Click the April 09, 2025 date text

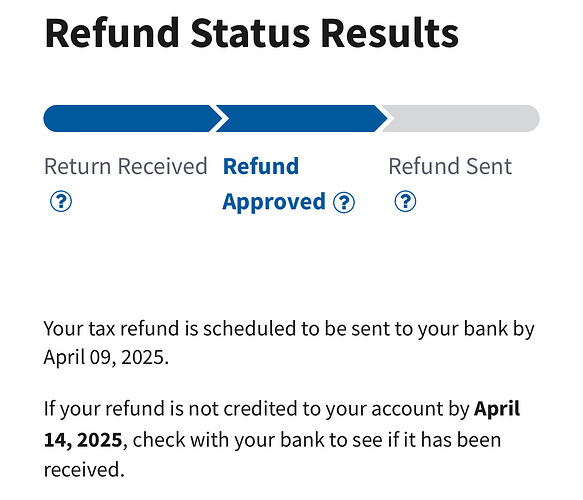(x=106, y=357)
